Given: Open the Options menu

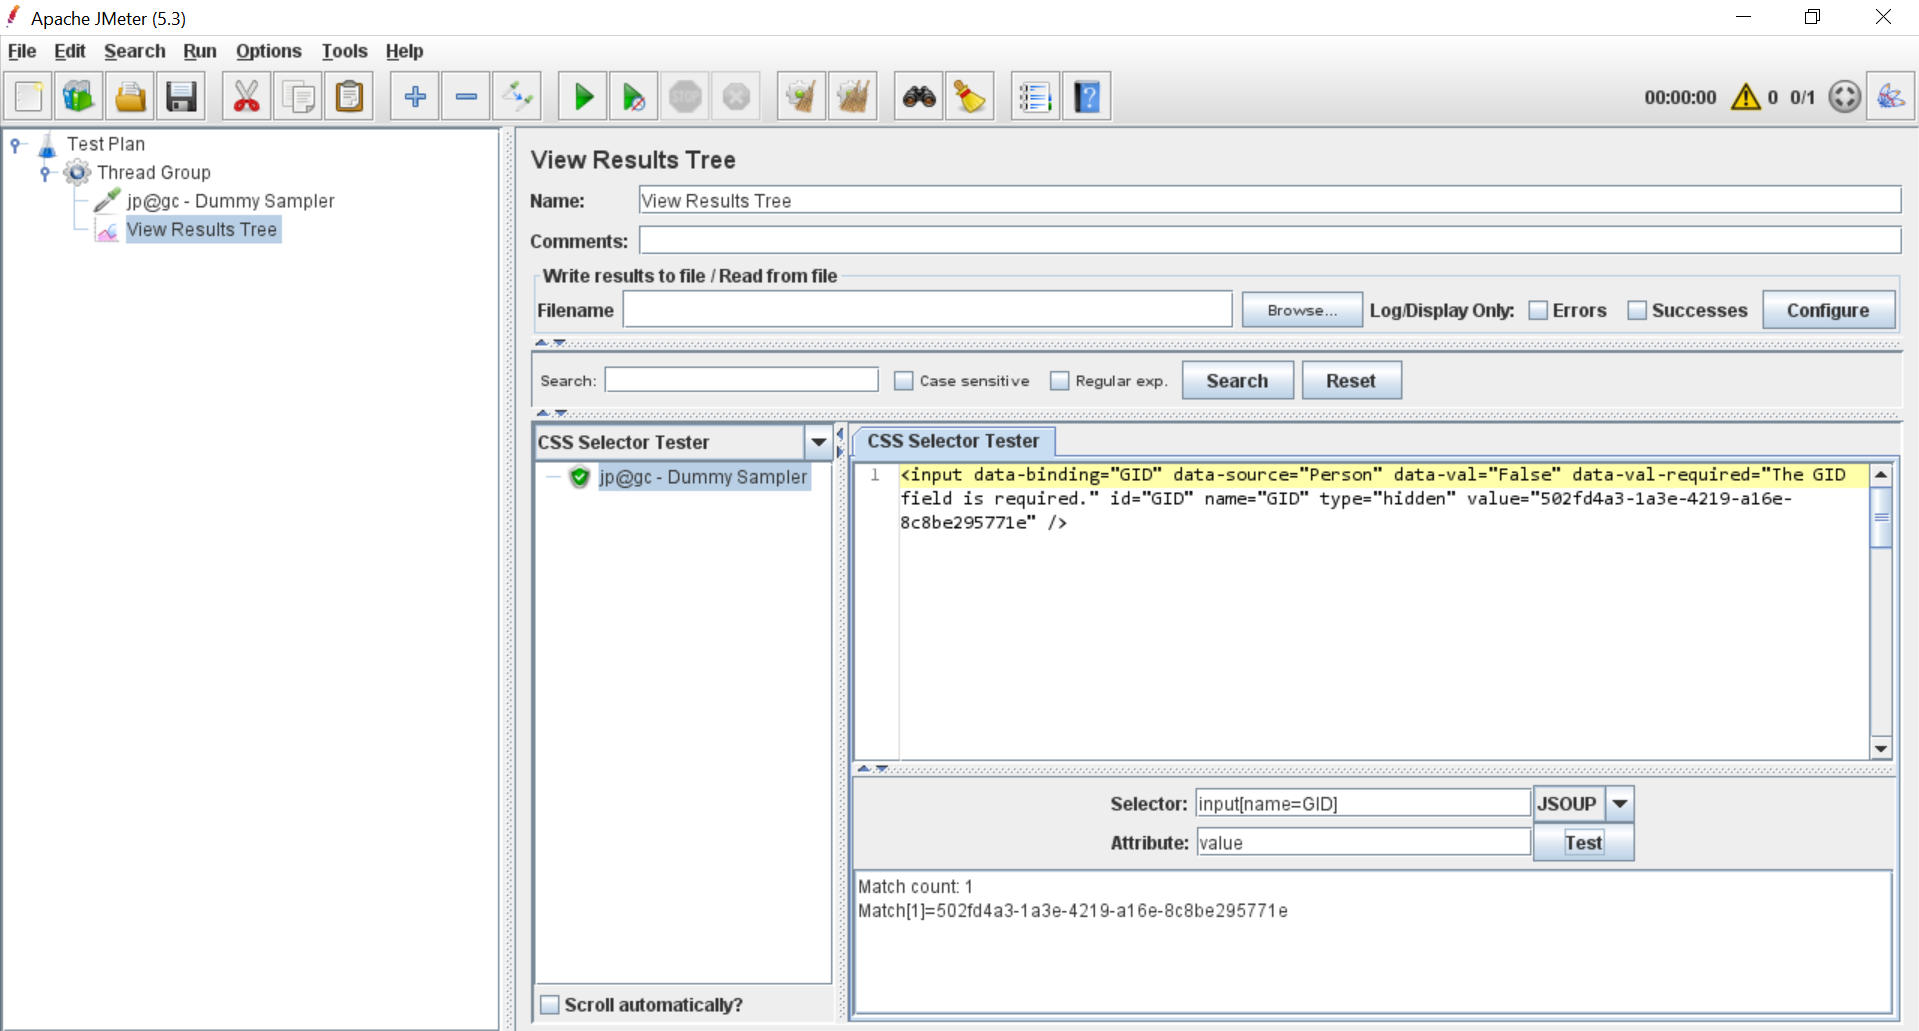Looking at the screenshot, I should (x=269, y=51).
